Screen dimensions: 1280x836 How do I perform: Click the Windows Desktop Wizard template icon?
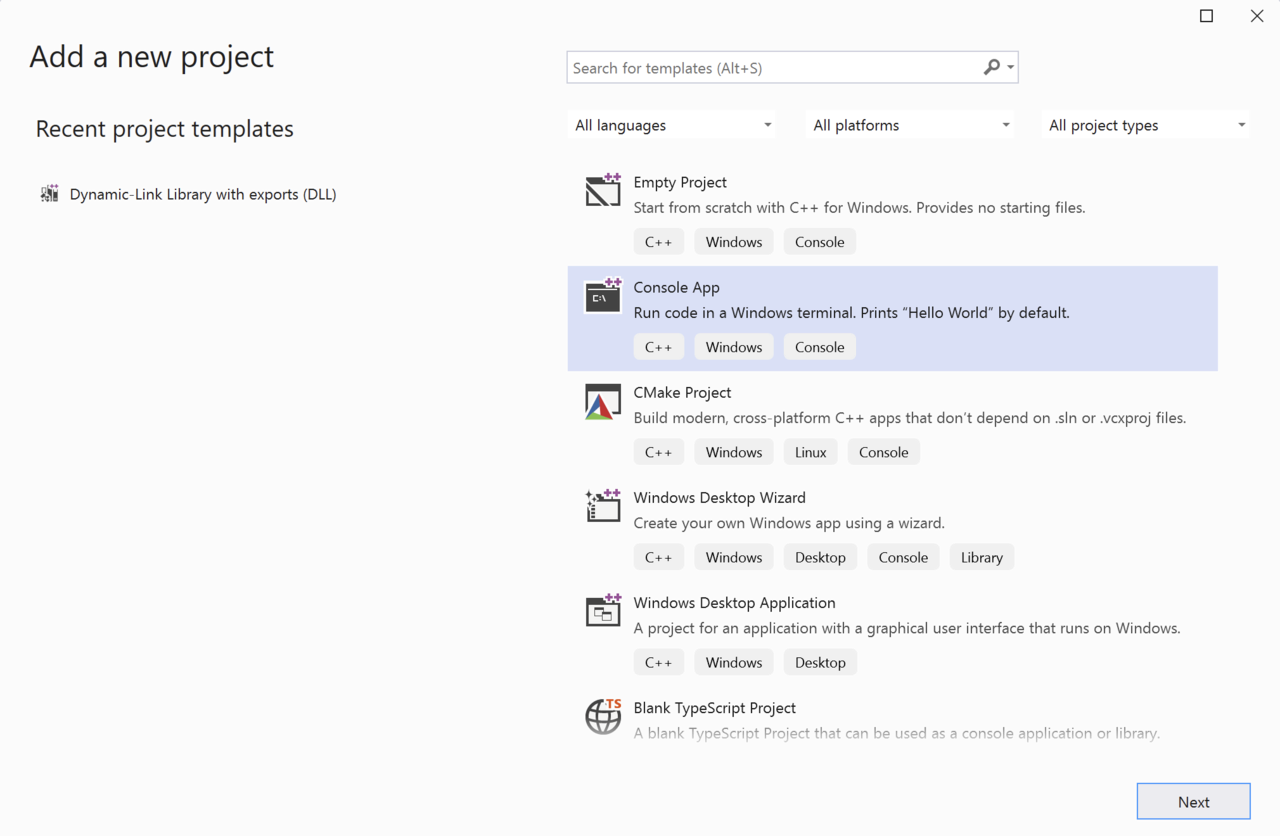click(603, 505)
